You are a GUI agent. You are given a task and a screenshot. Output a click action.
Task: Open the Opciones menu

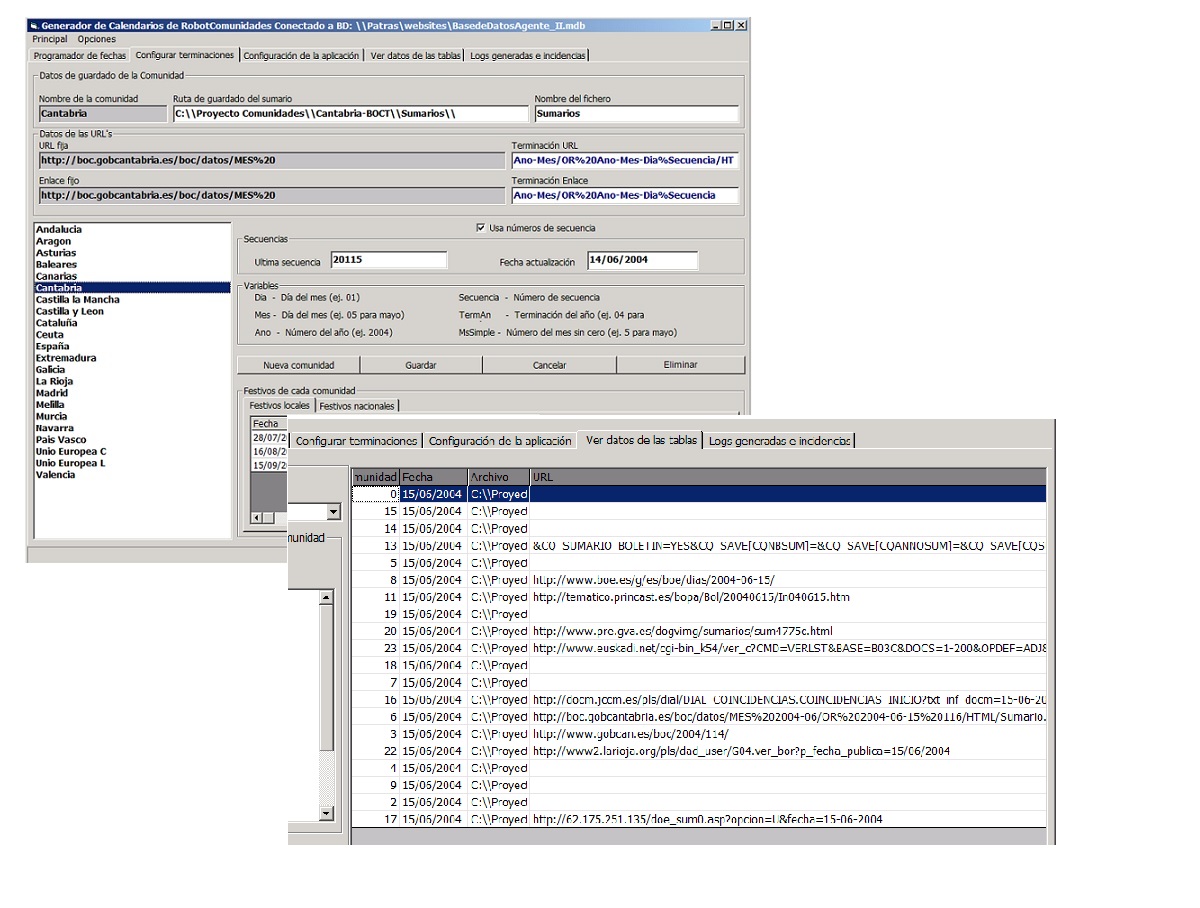point(97,39)
